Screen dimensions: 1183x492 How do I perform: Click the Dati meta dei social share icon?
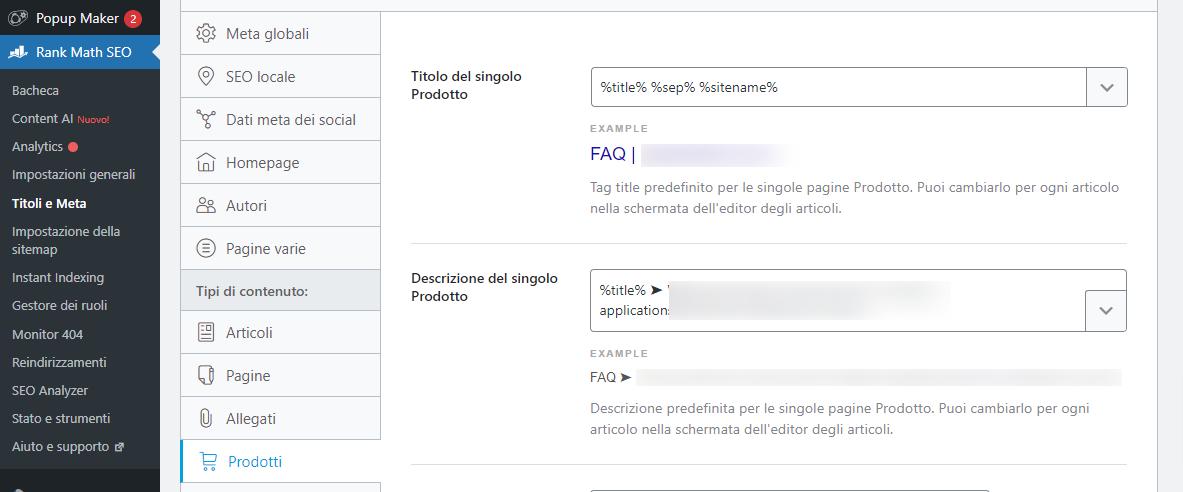coord(207,120)
